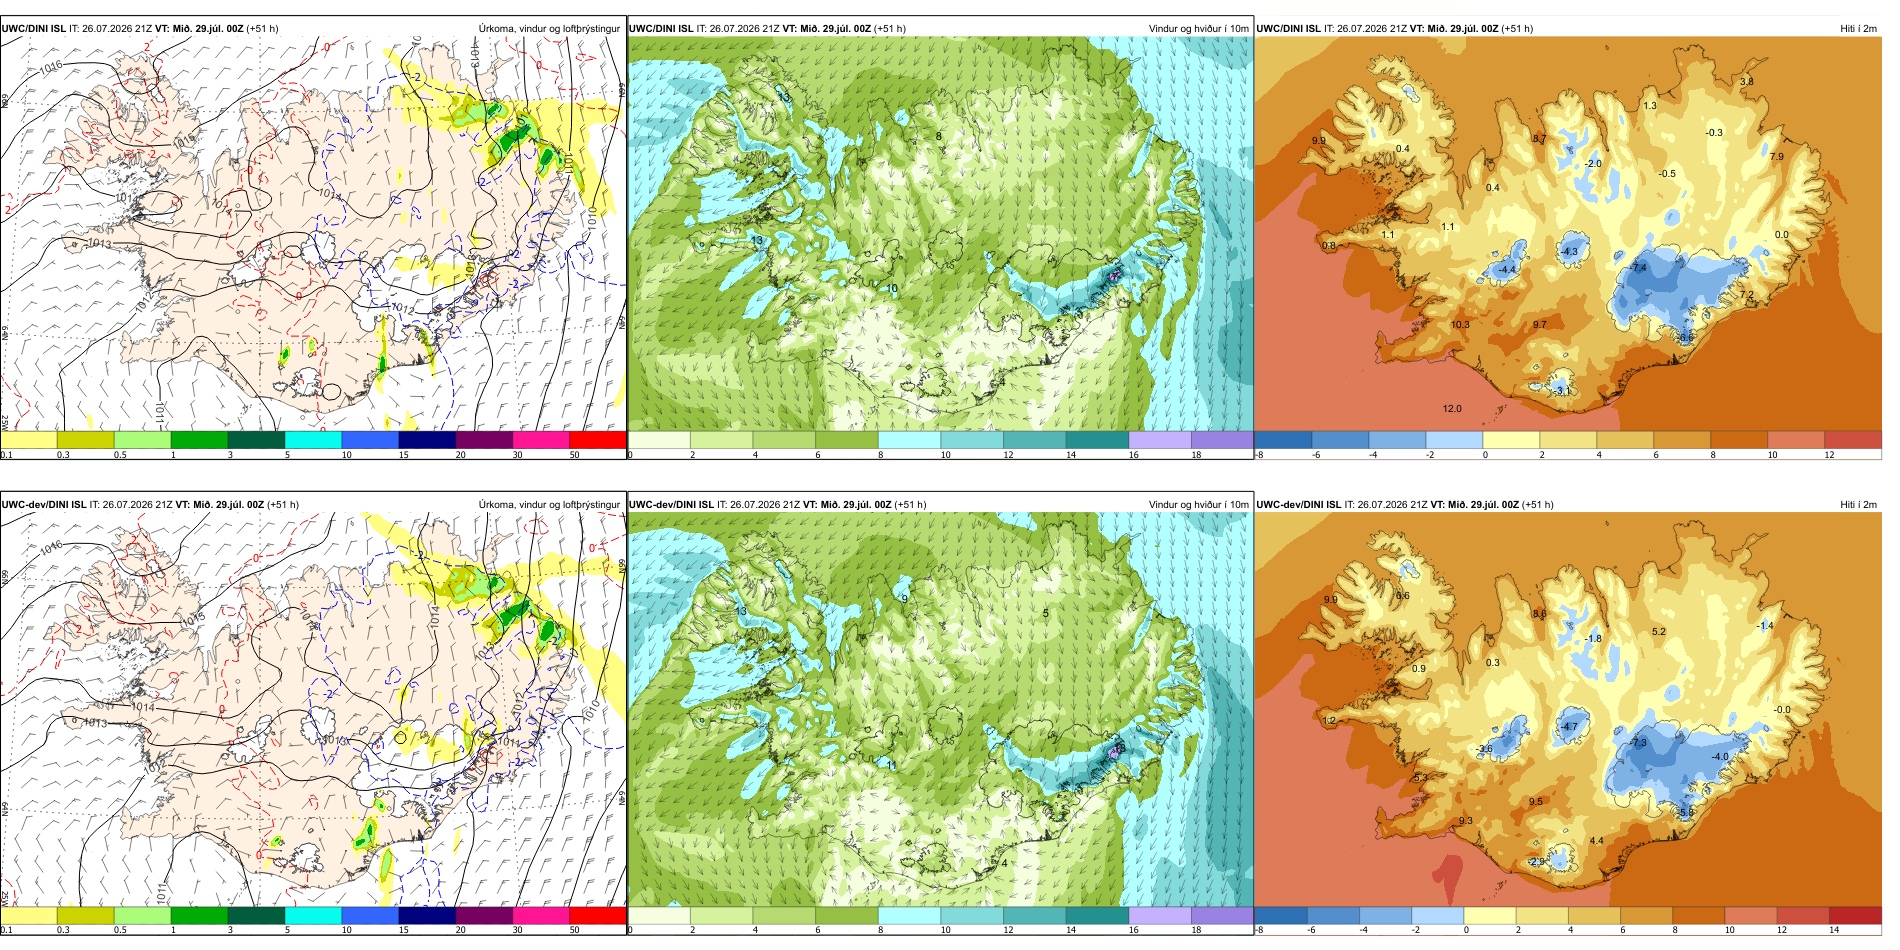The width and height of the screenshot is (1900, 950).
Task: Pick the yellow 0.1 swatch in UWC precipitation legend
Action: [x=29, y=440]
